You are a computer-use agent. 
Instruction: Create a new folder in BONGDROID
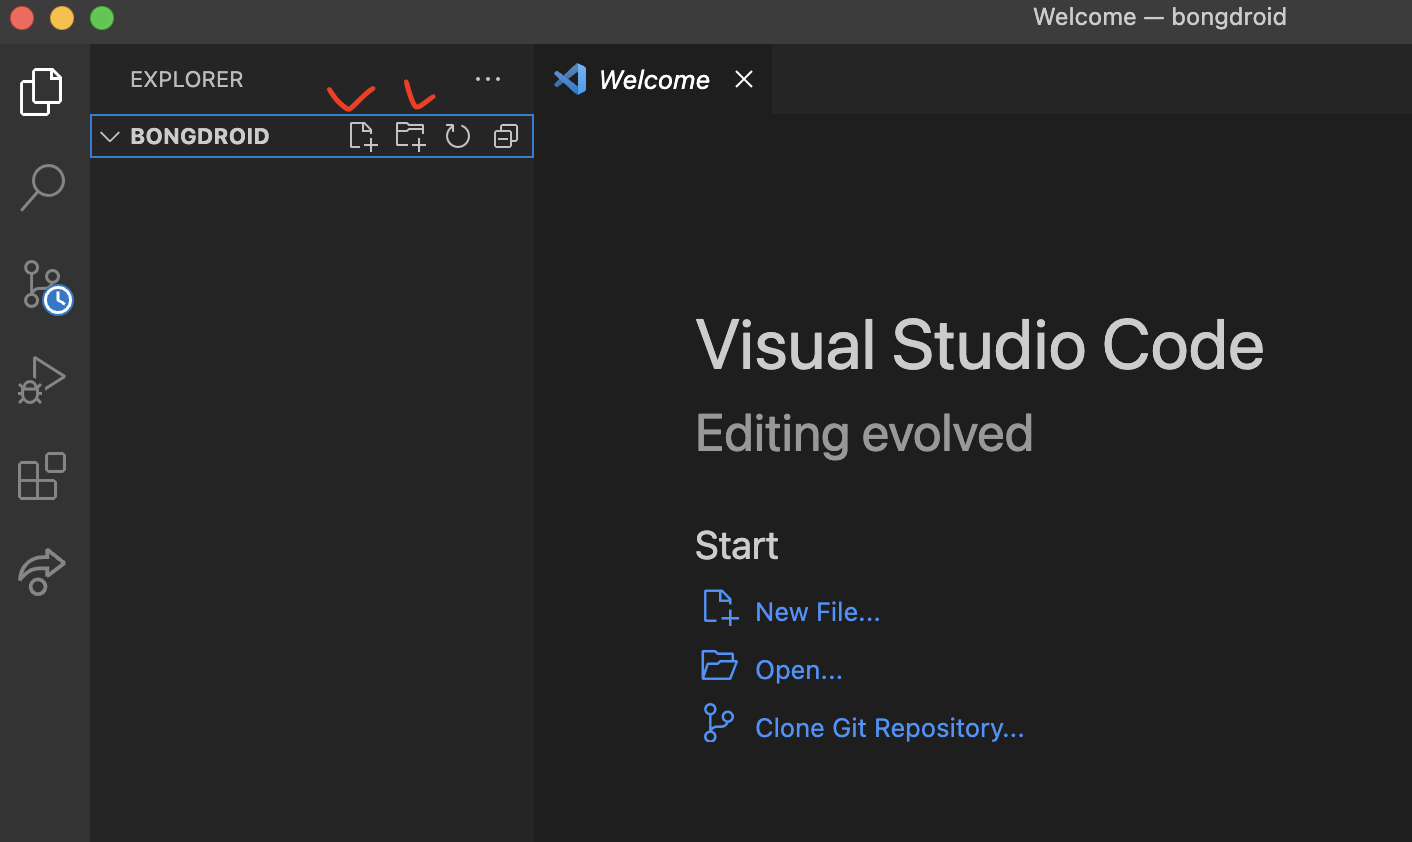click(x=410, y=136)
